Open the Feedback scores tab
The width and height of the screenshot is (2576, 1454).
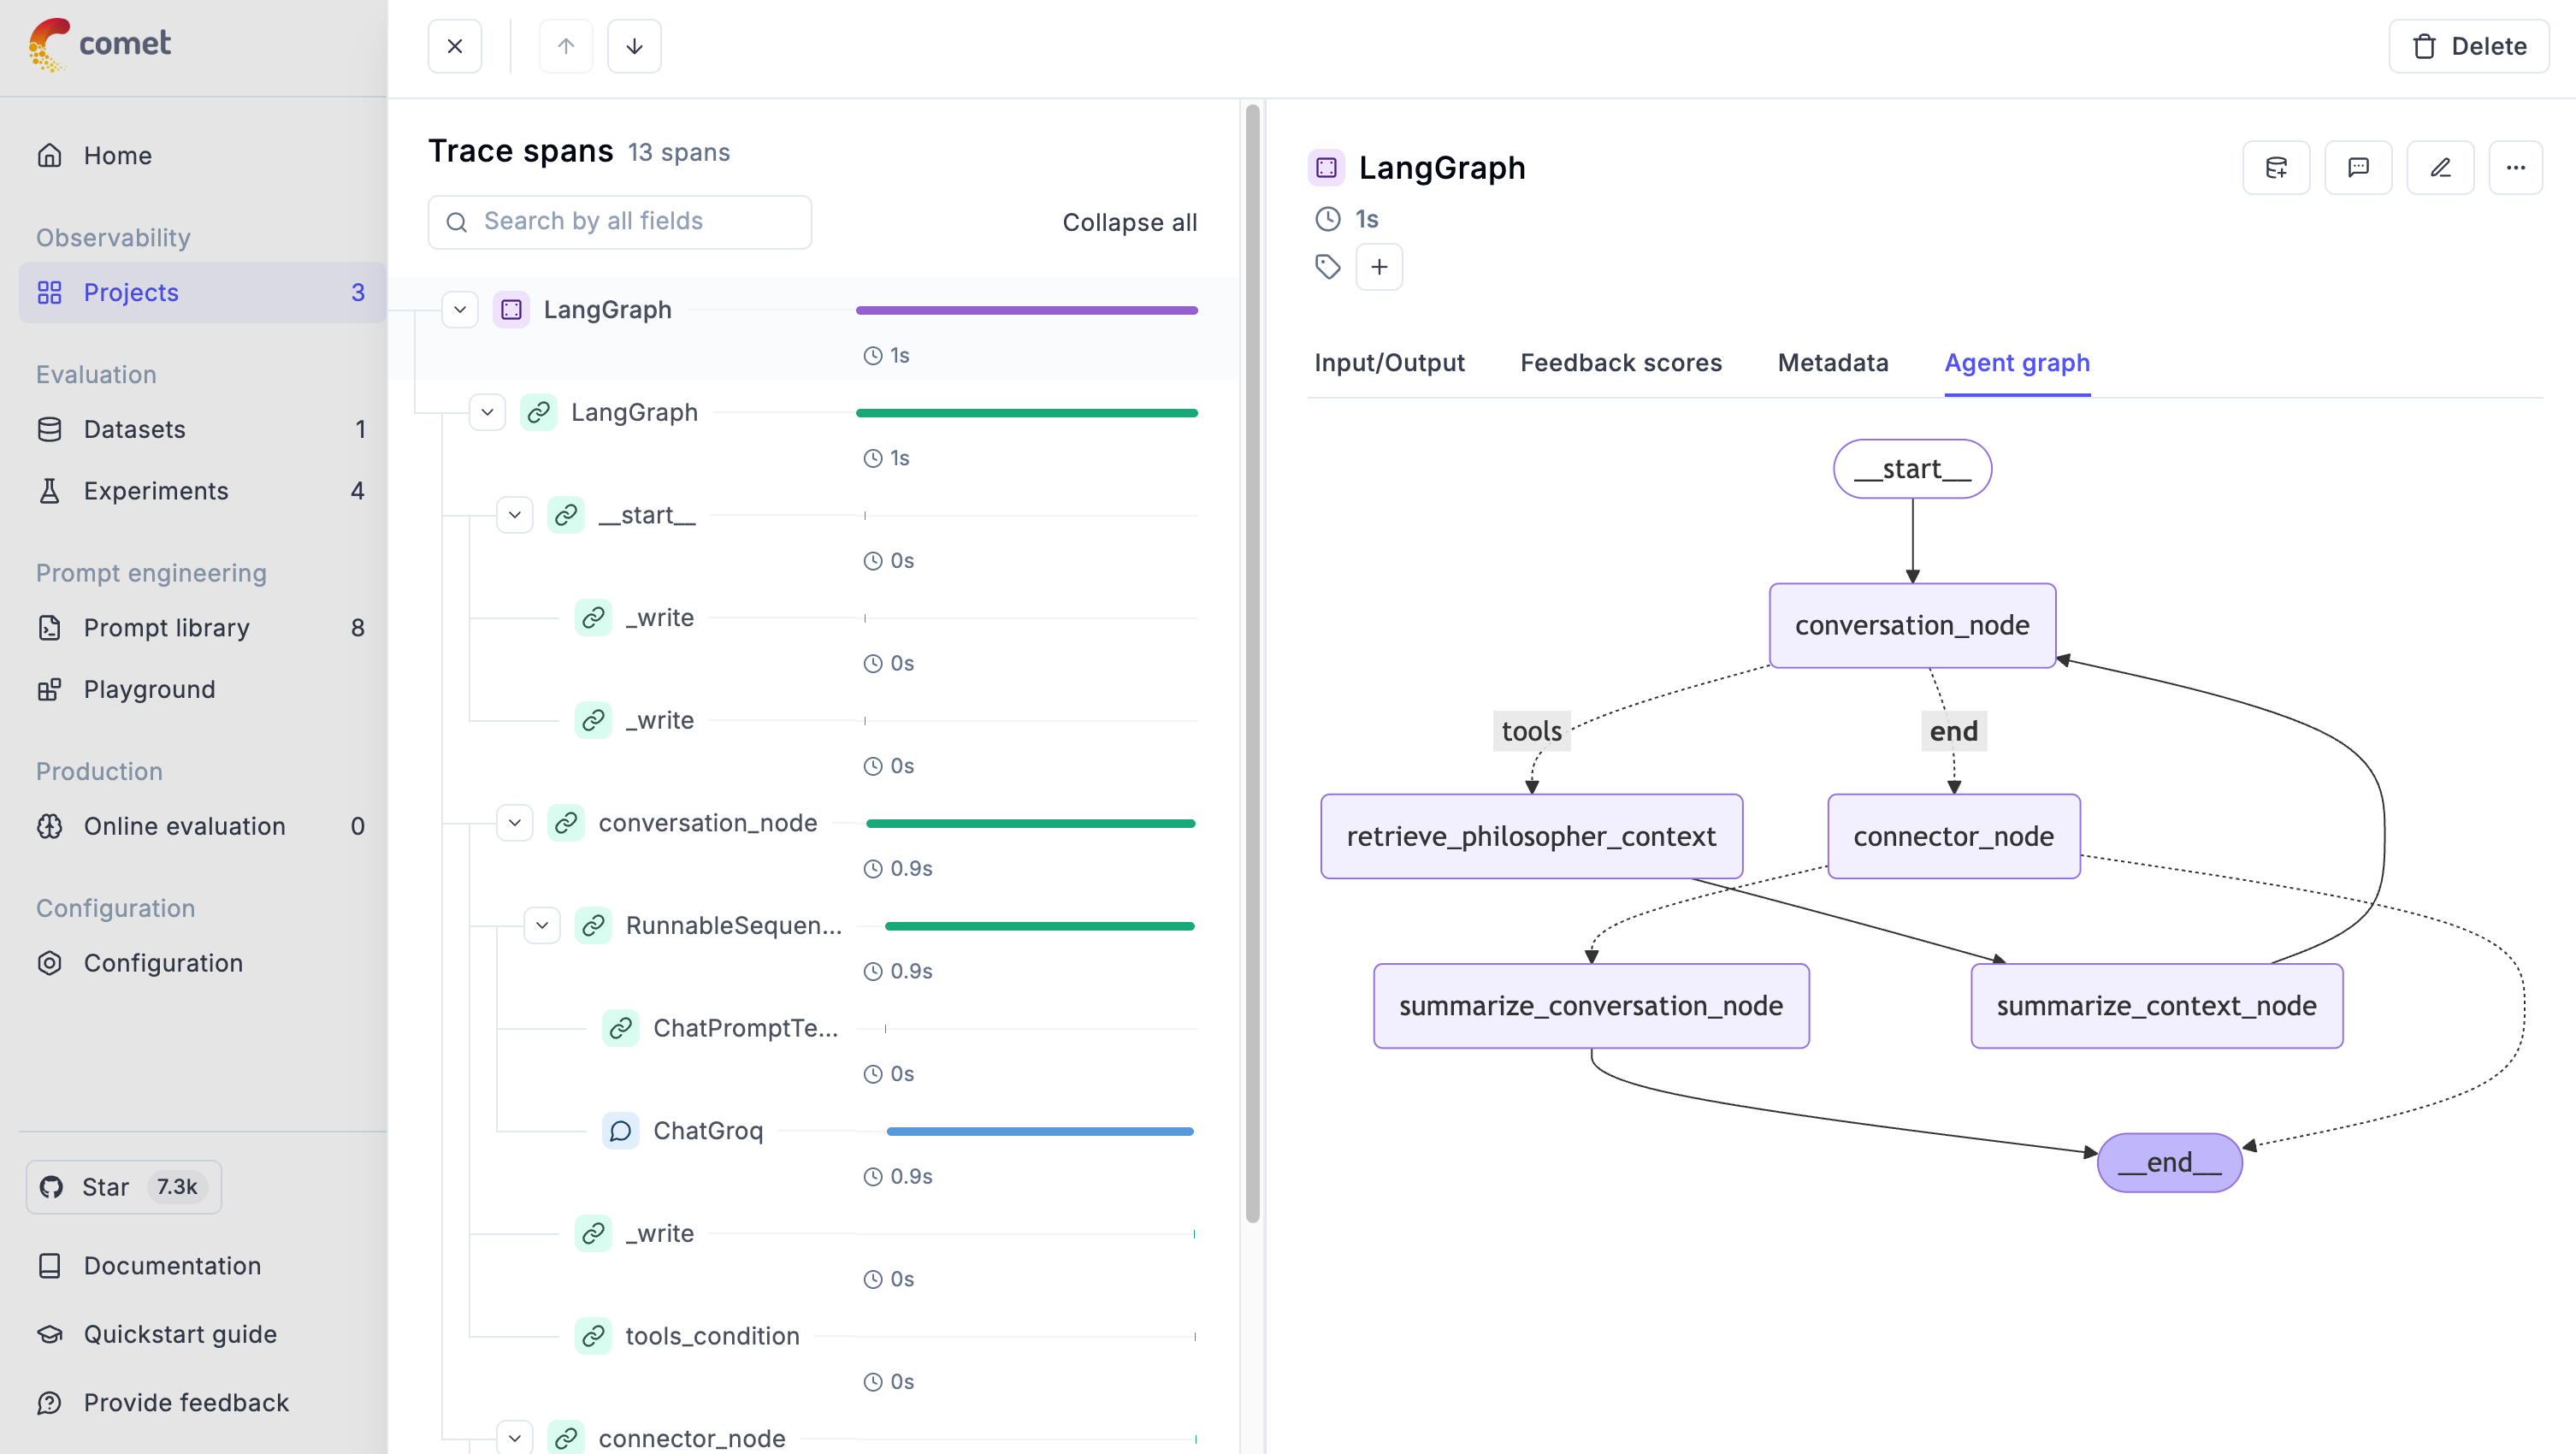tap(1620, 363)
